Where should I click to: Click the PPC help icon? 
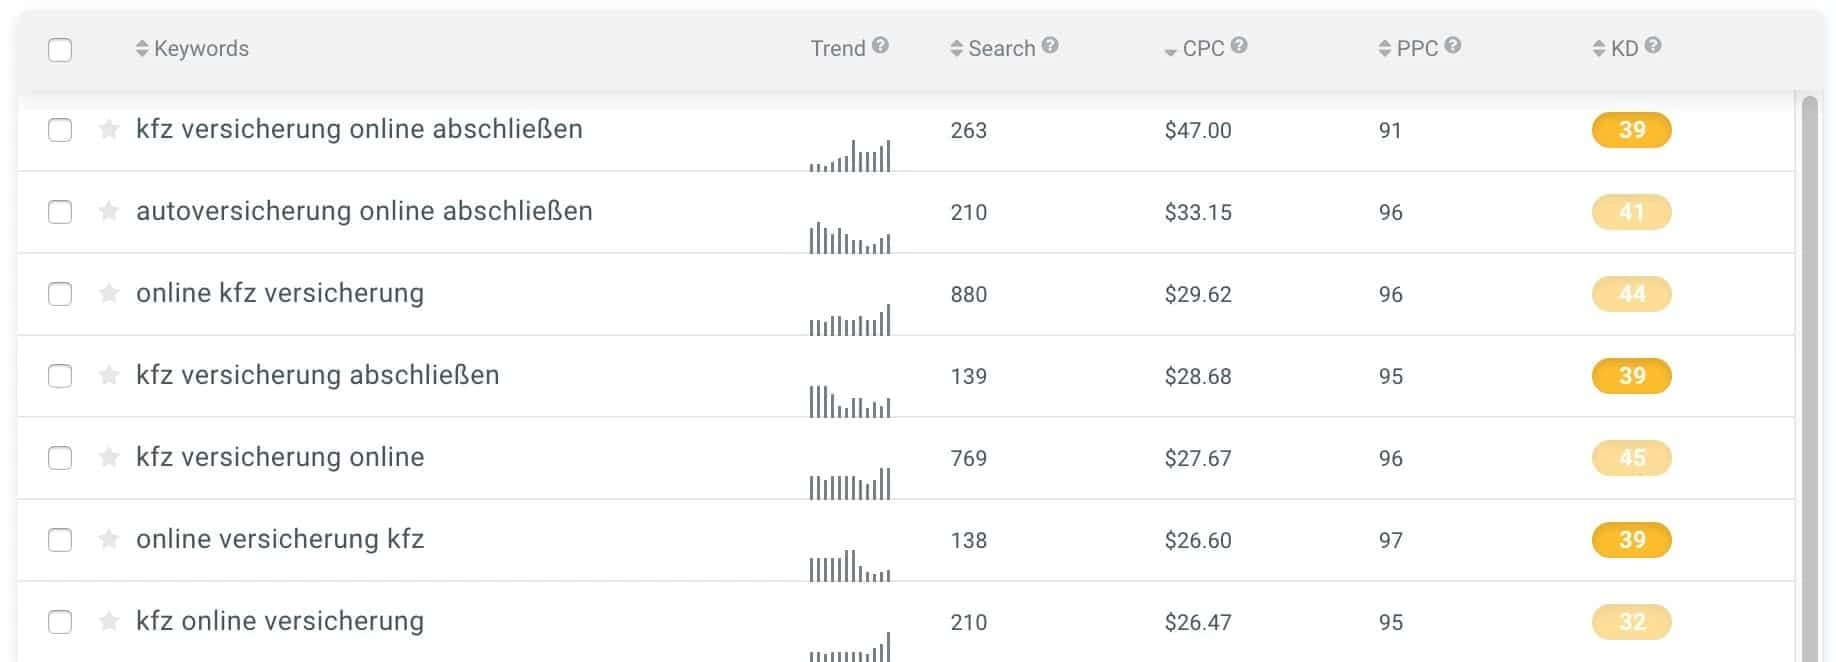tap(1452, 43)
